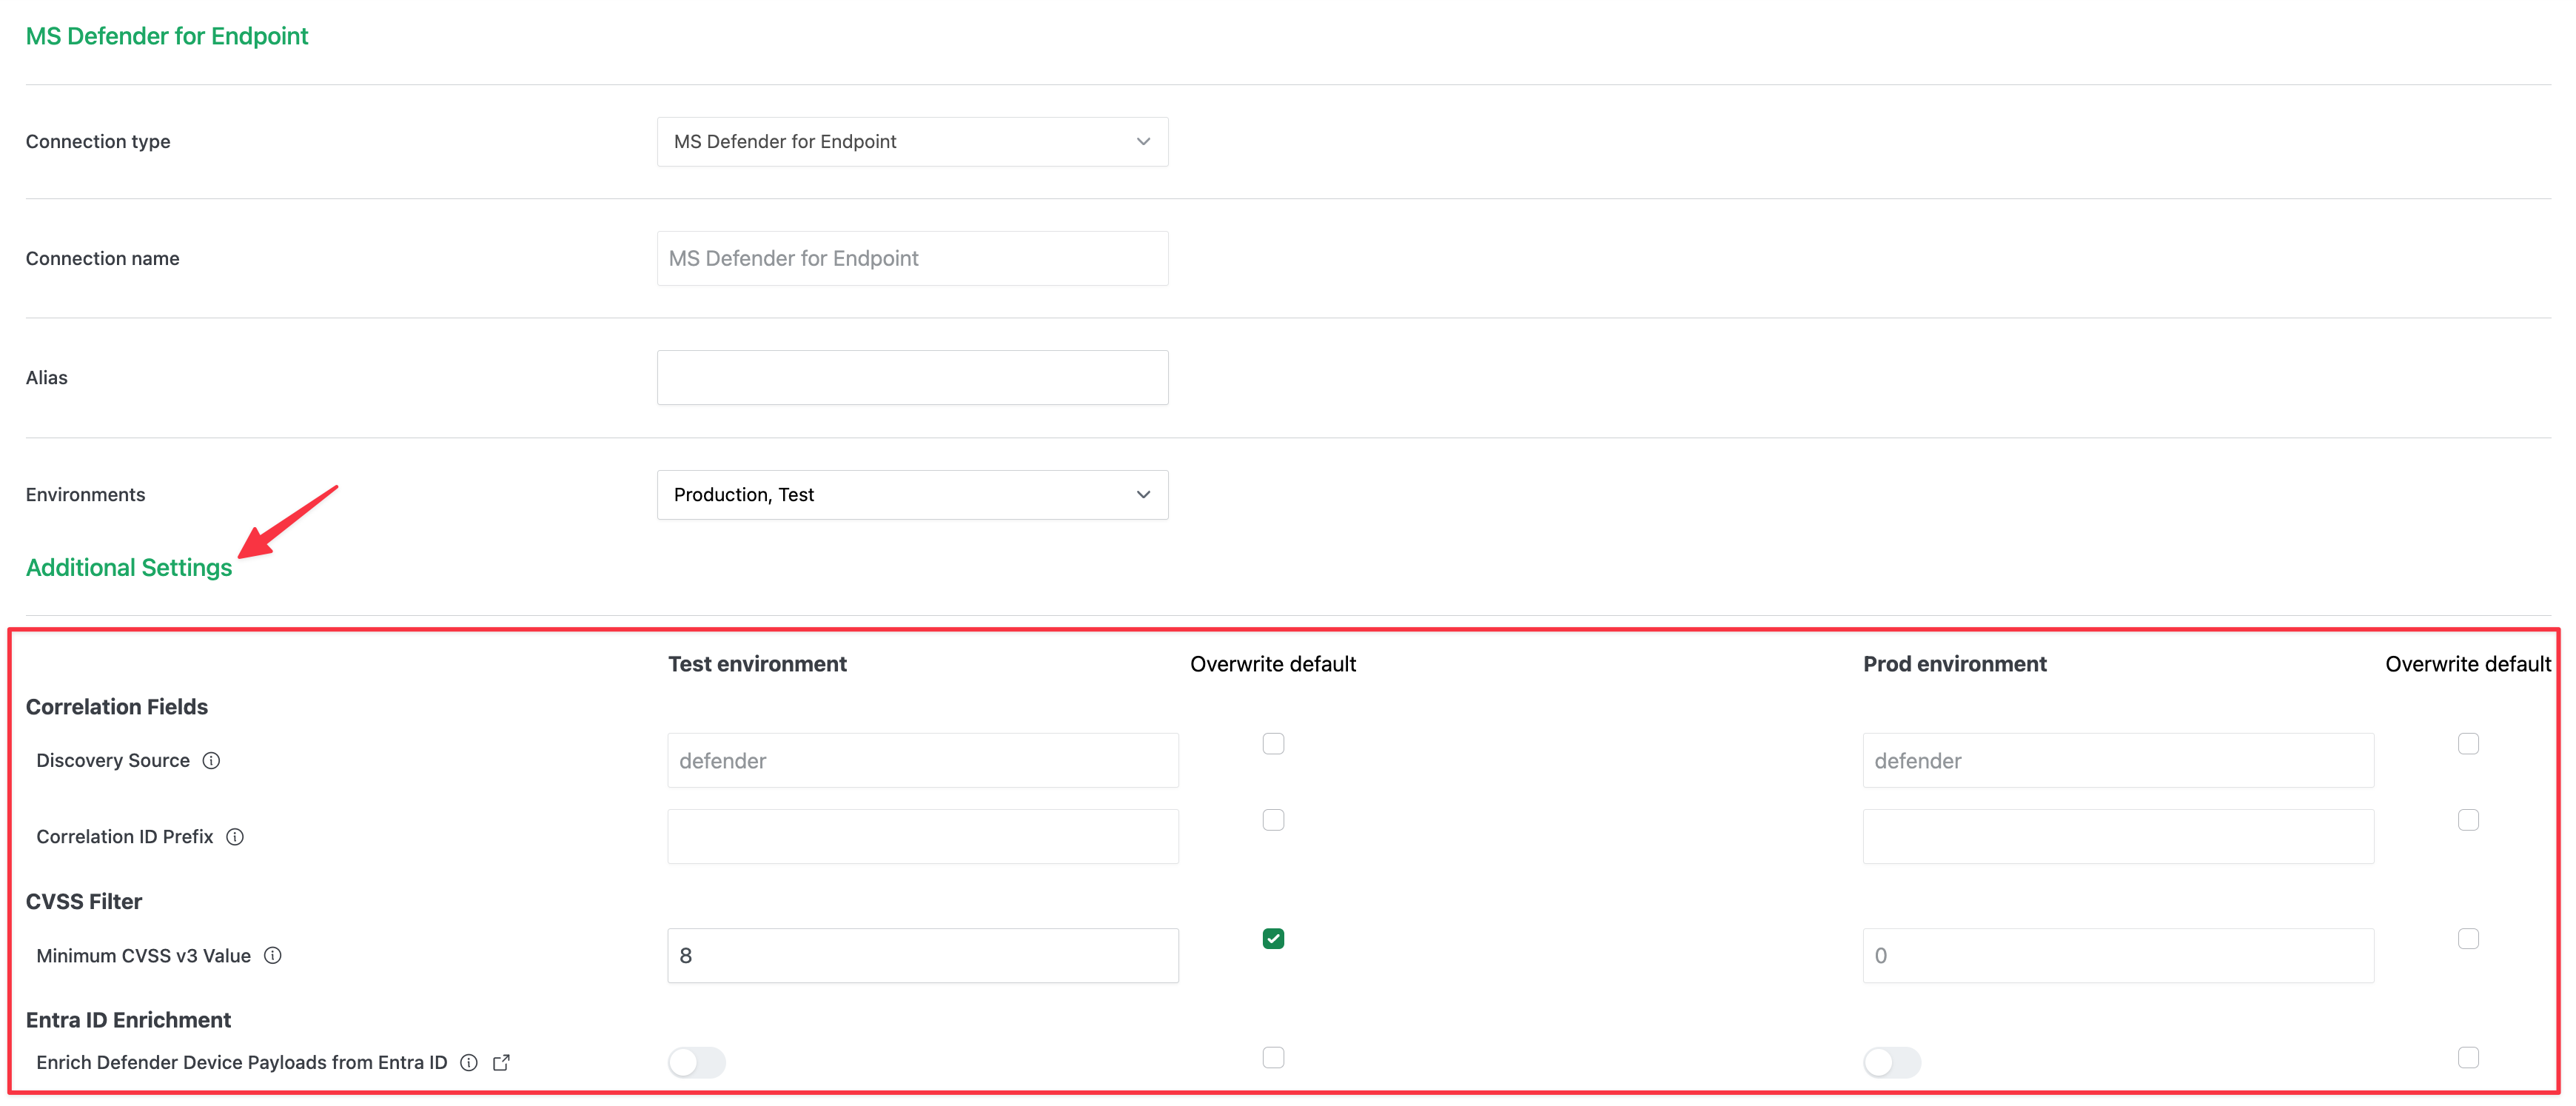Check Test overwrite default for Correlation ID Prefix

1273,820
